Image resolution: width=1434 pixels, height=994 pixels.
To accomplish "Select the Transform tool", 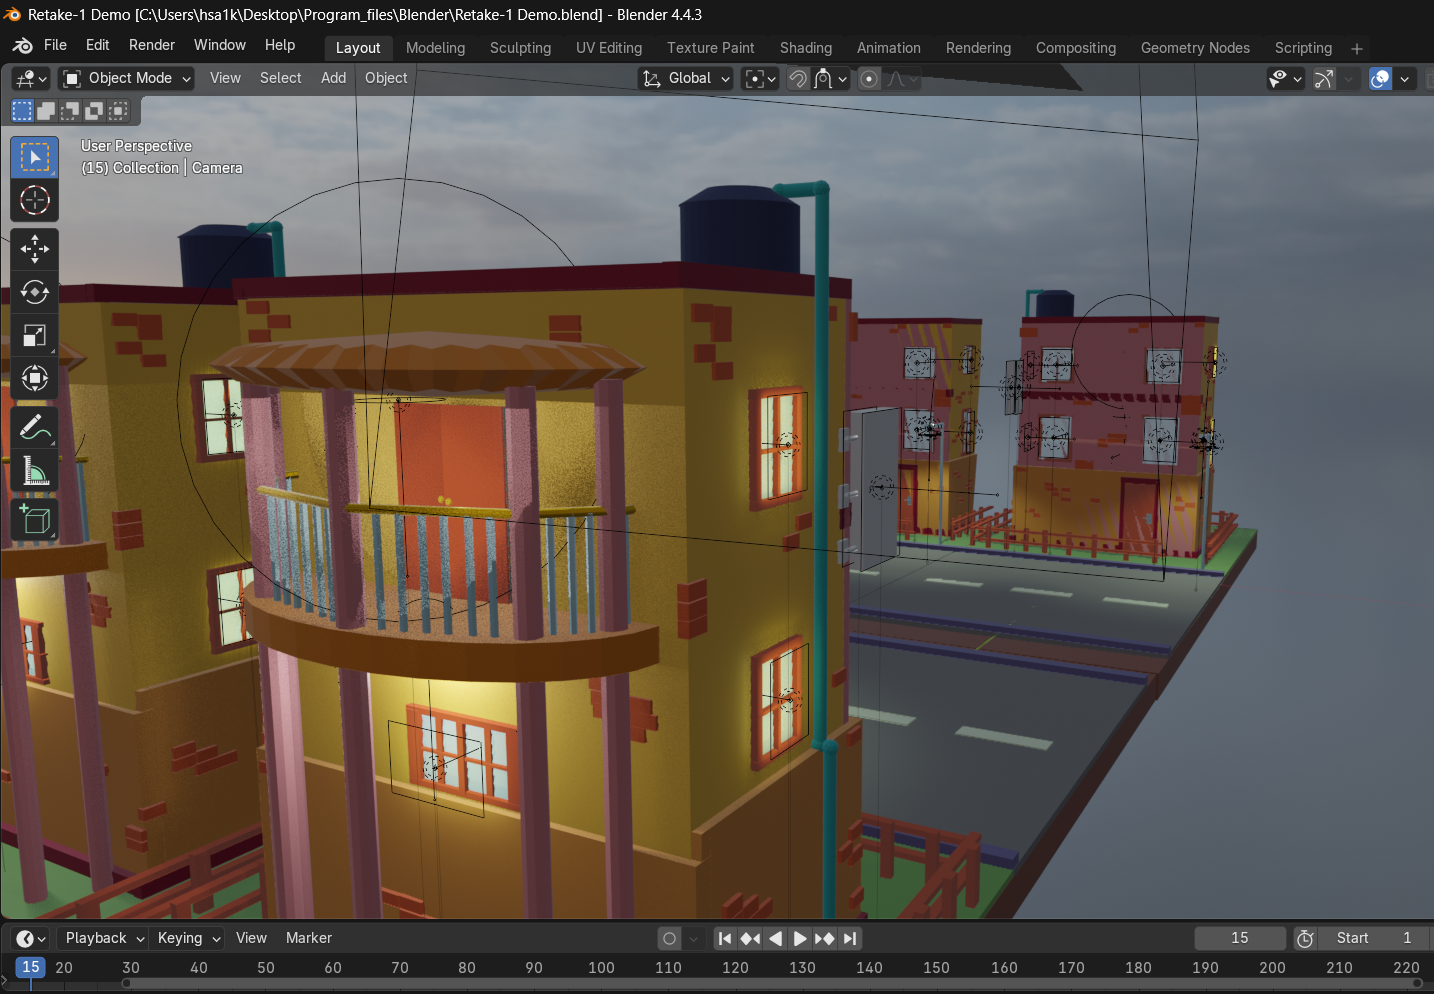I will [x=35, y=378].
